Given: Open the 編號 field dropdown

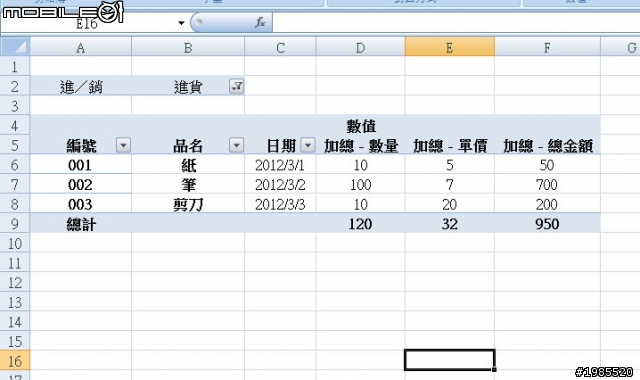Looking at the screenshot, I should coord(123,145).
